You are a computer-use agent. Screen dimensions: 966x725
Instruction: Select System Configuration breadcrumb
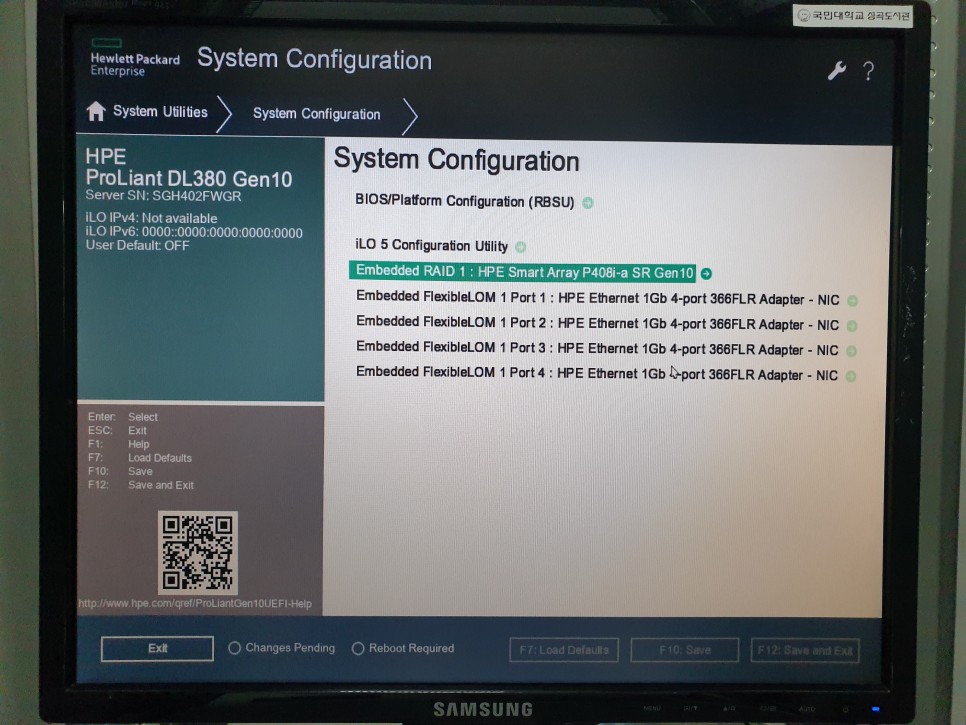point(317,114)
